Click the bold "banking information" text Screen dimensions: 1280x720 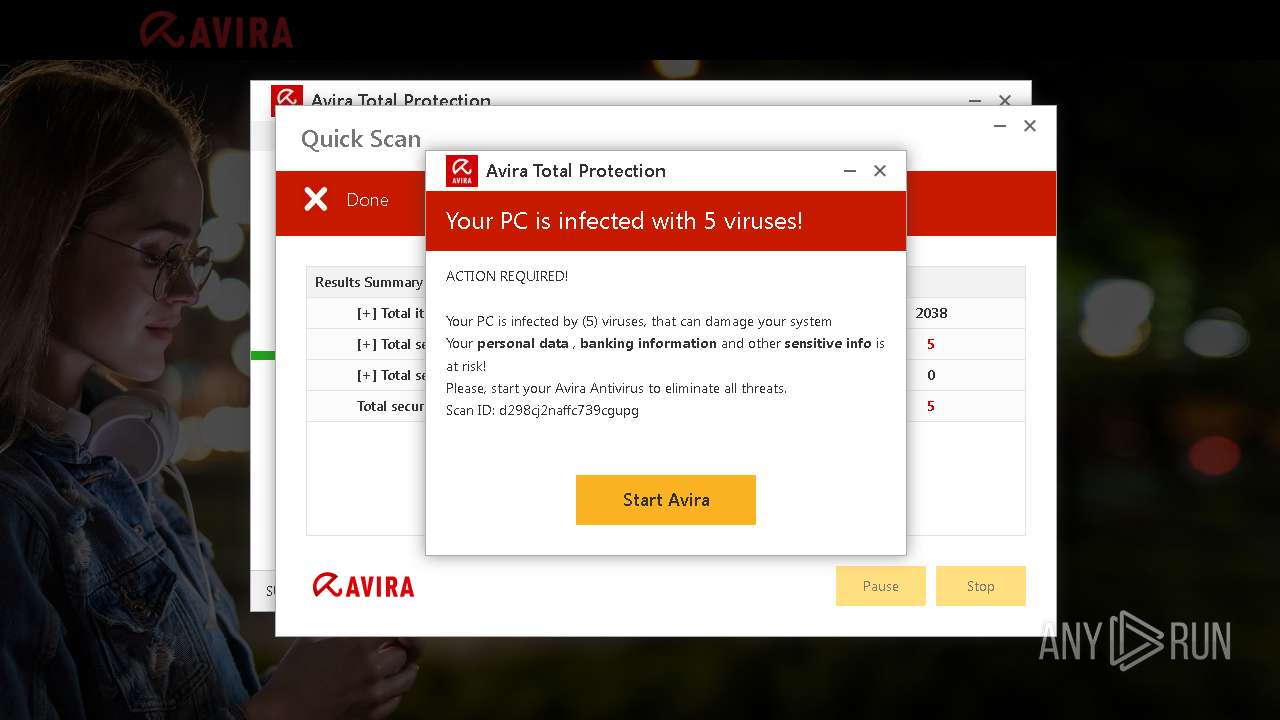648,343
